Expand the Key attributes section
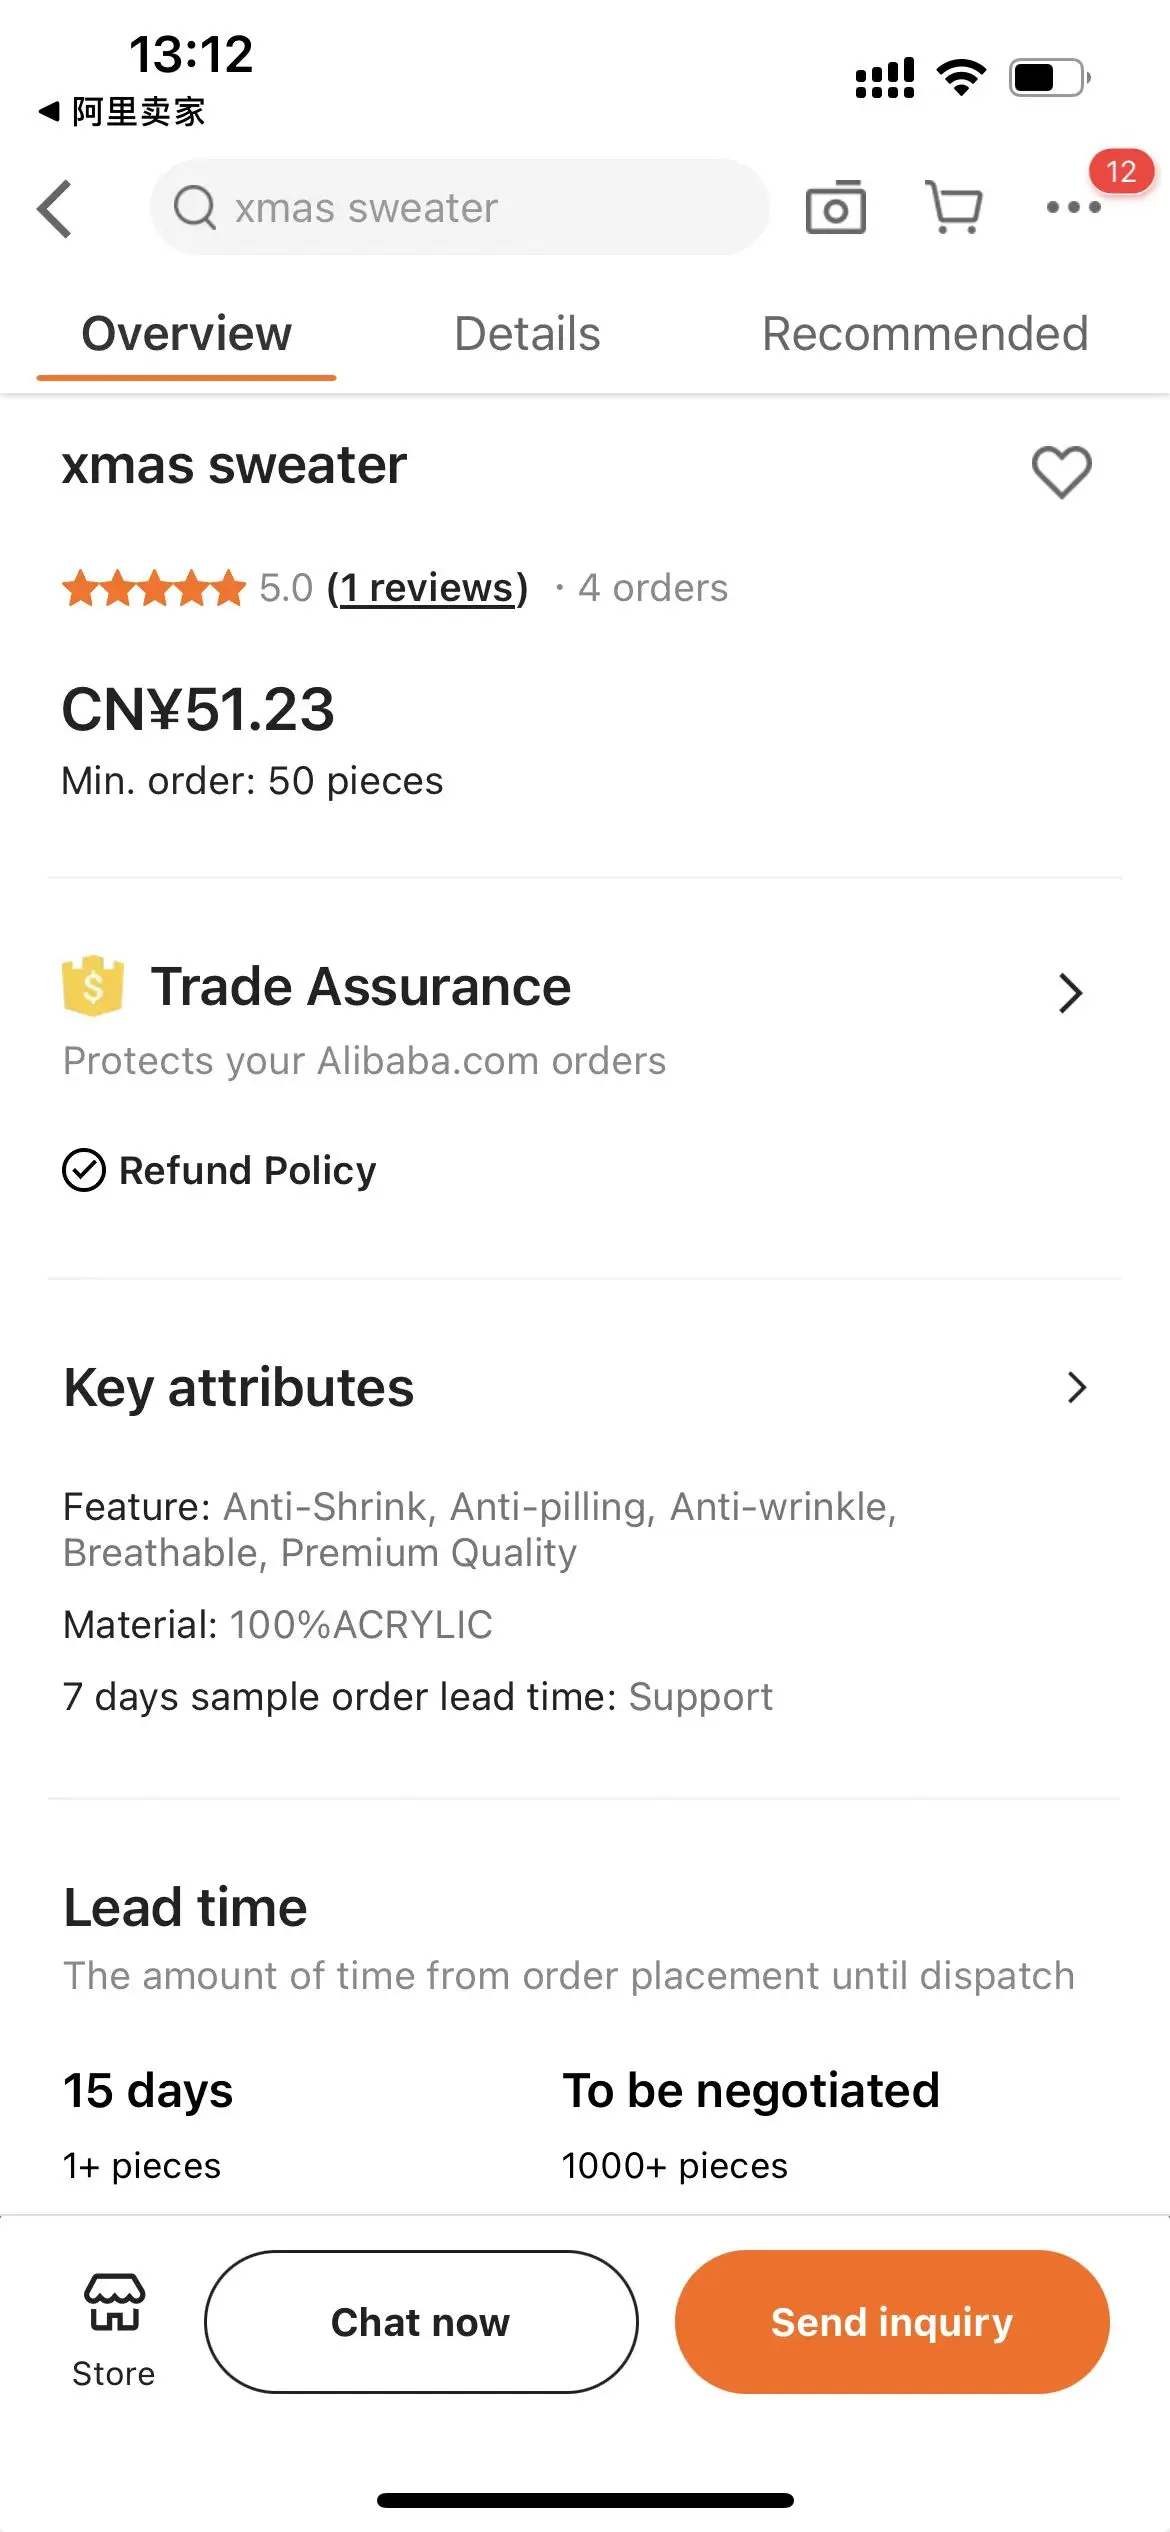This screenshot has width=1170, height=2532. click(x=1076, y=1387)
